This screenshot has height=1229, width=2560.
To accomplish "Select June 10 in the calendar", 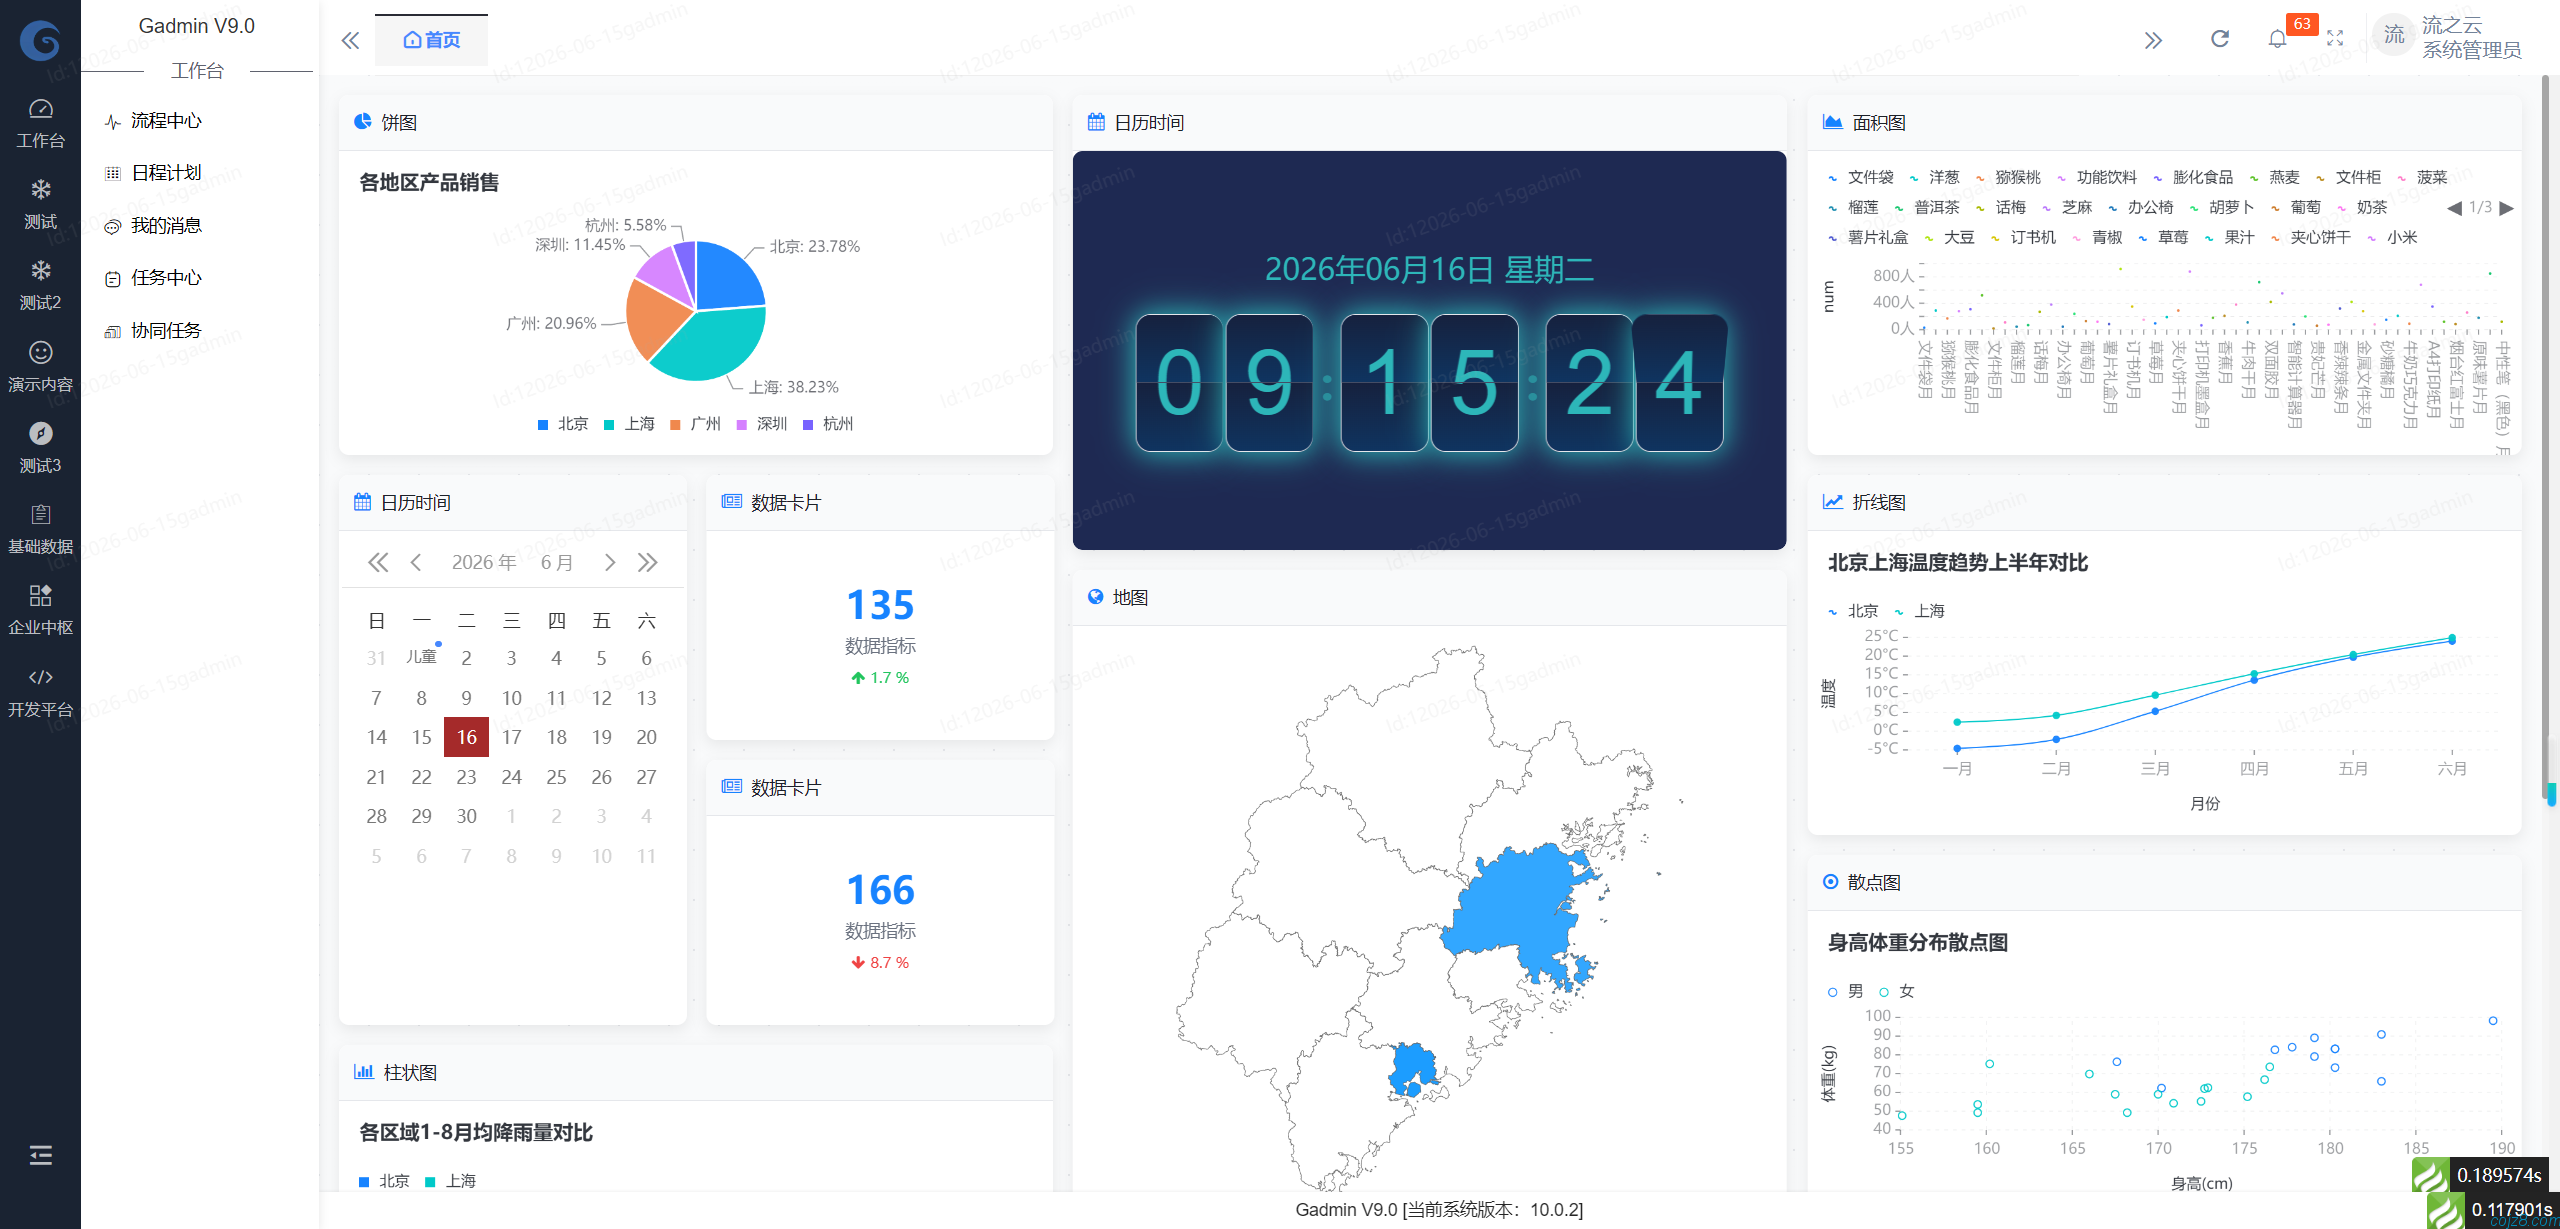I will [x=511, y=698].
